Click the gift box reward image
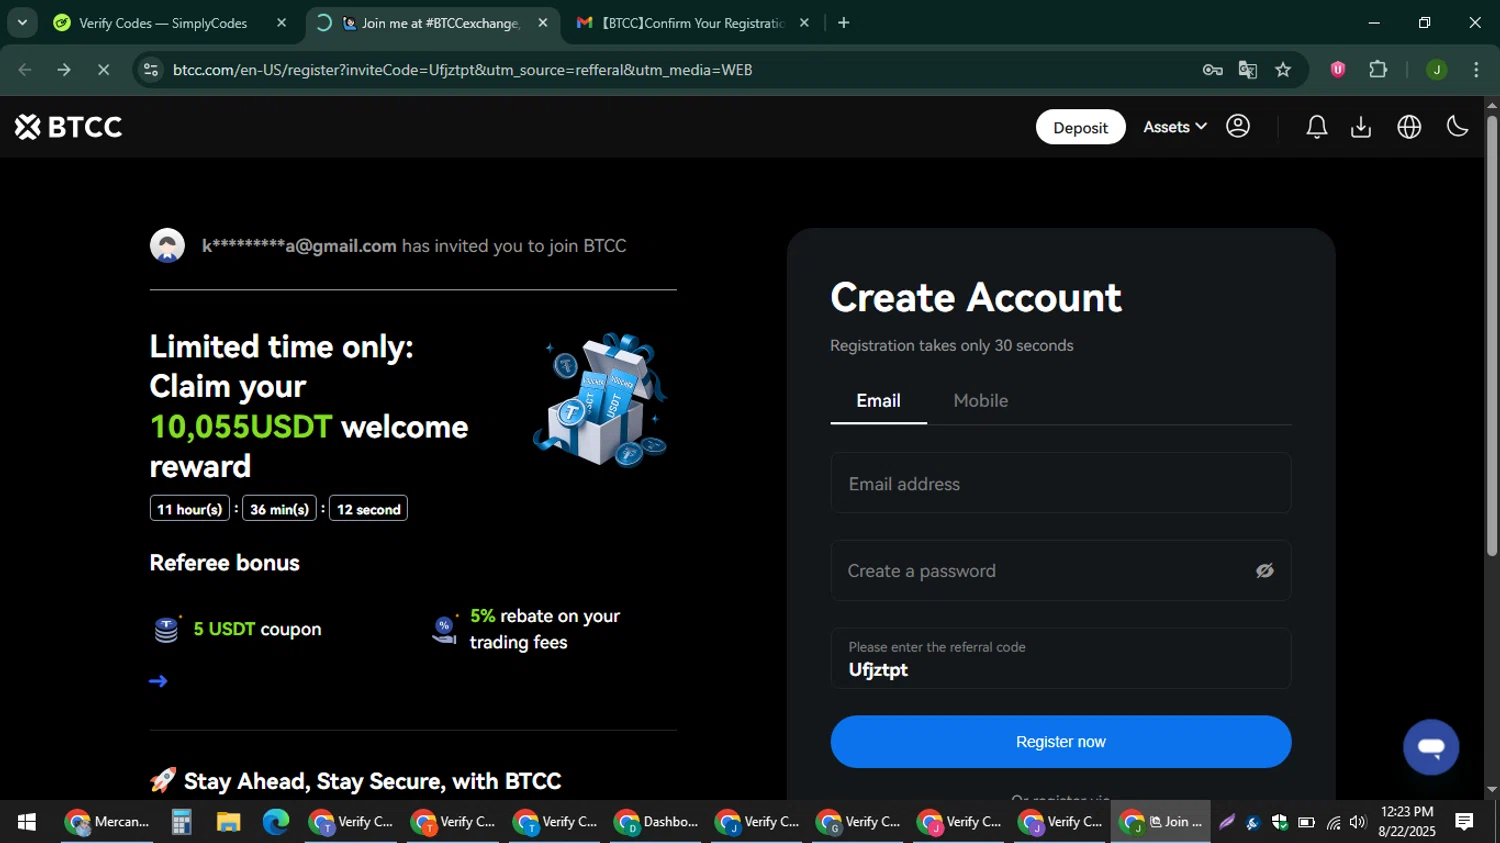The image size is (1500, 843). pos(600,400)
